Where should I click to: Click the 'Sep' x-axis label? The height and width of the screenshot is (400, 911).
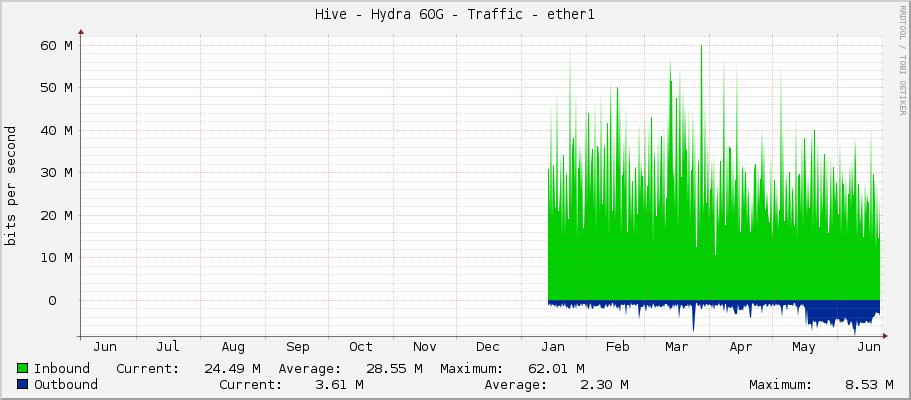[297, 347]
